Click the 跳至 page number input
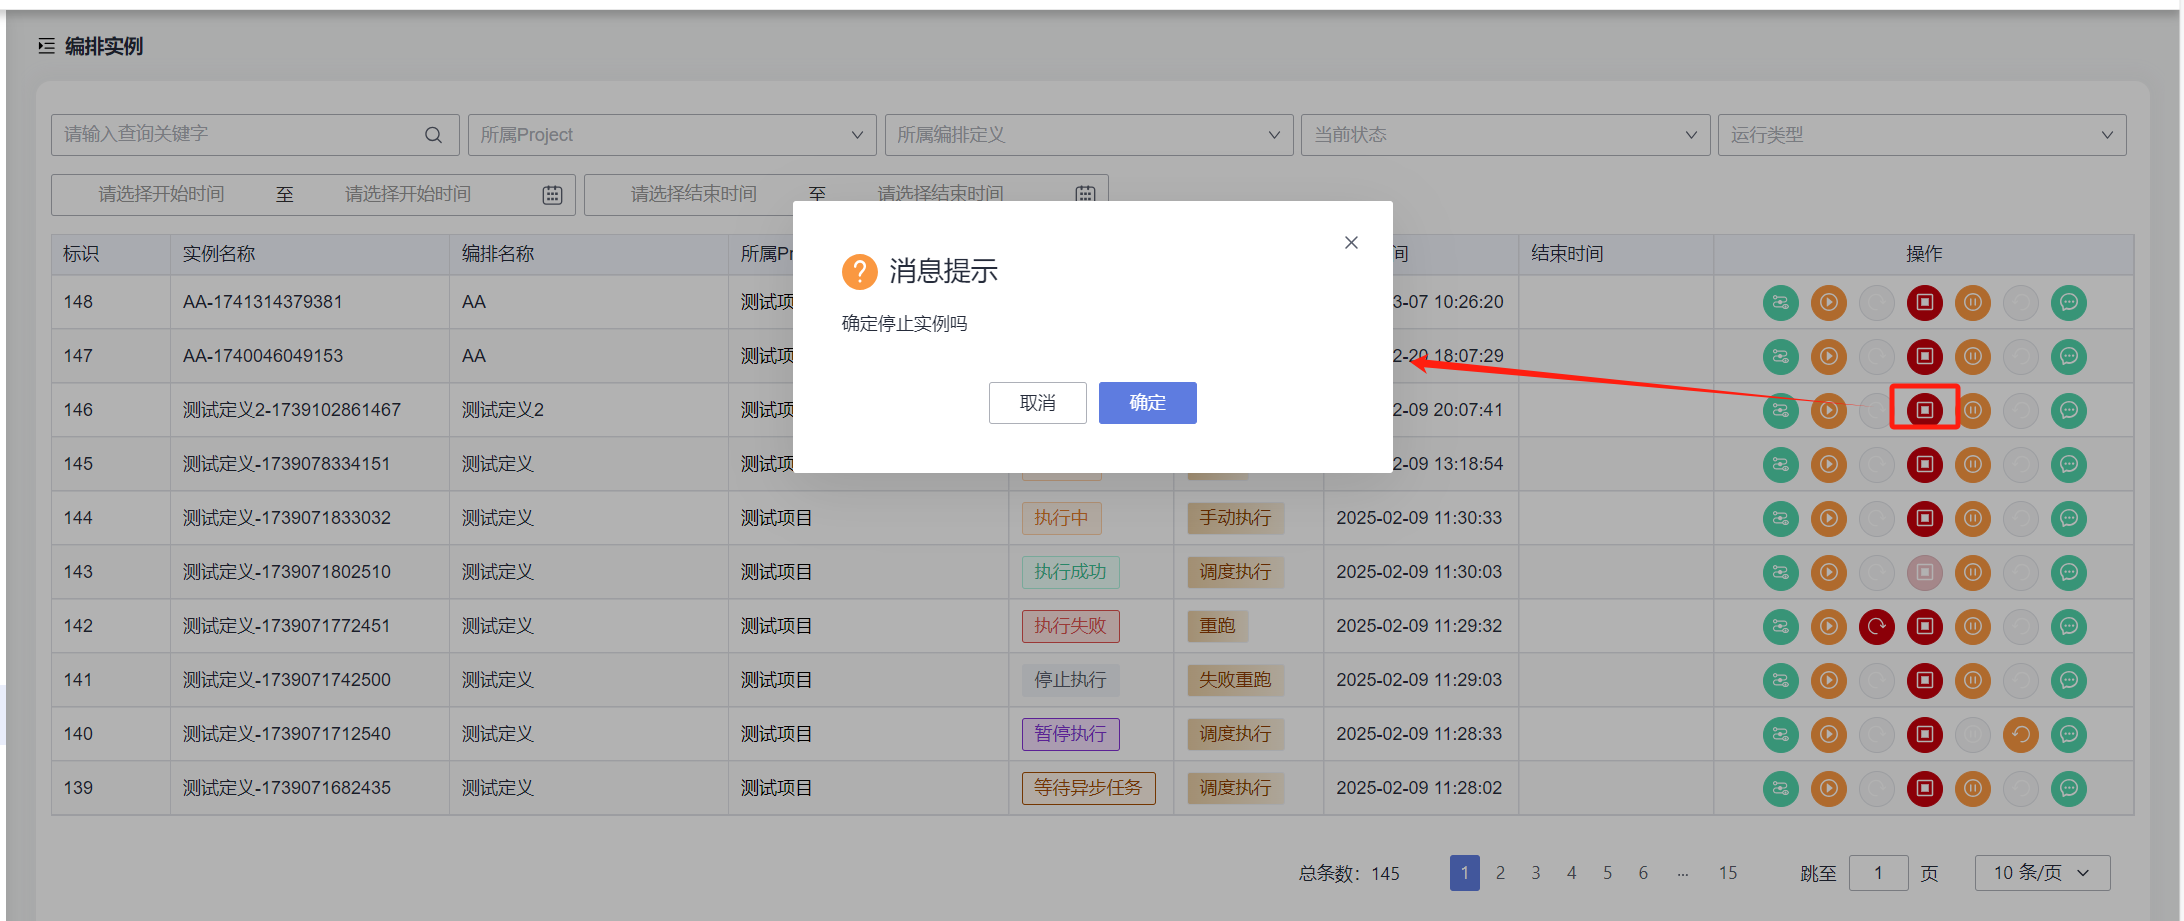The image size is (2184, 921). (1878, 873)
